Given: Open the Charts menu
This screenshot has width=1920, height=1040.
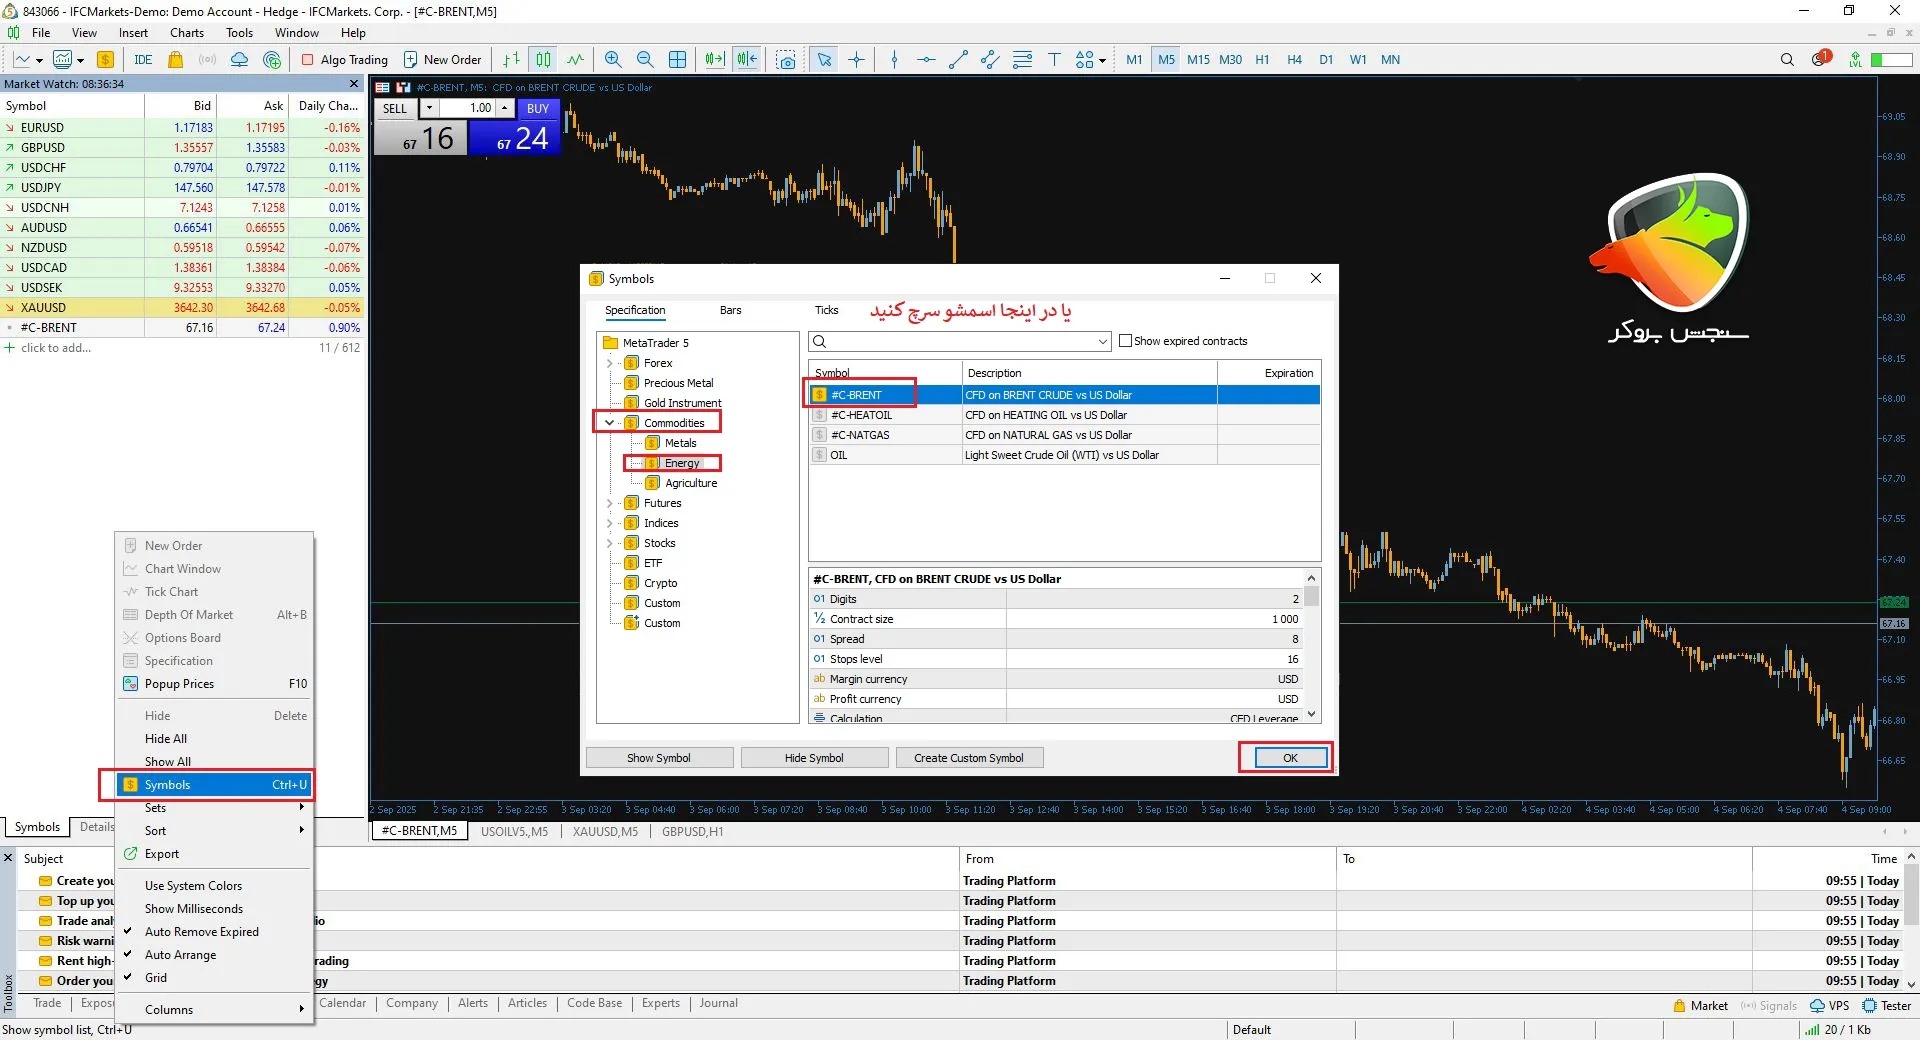Looking at the screenshot, I should coord(186,33).
